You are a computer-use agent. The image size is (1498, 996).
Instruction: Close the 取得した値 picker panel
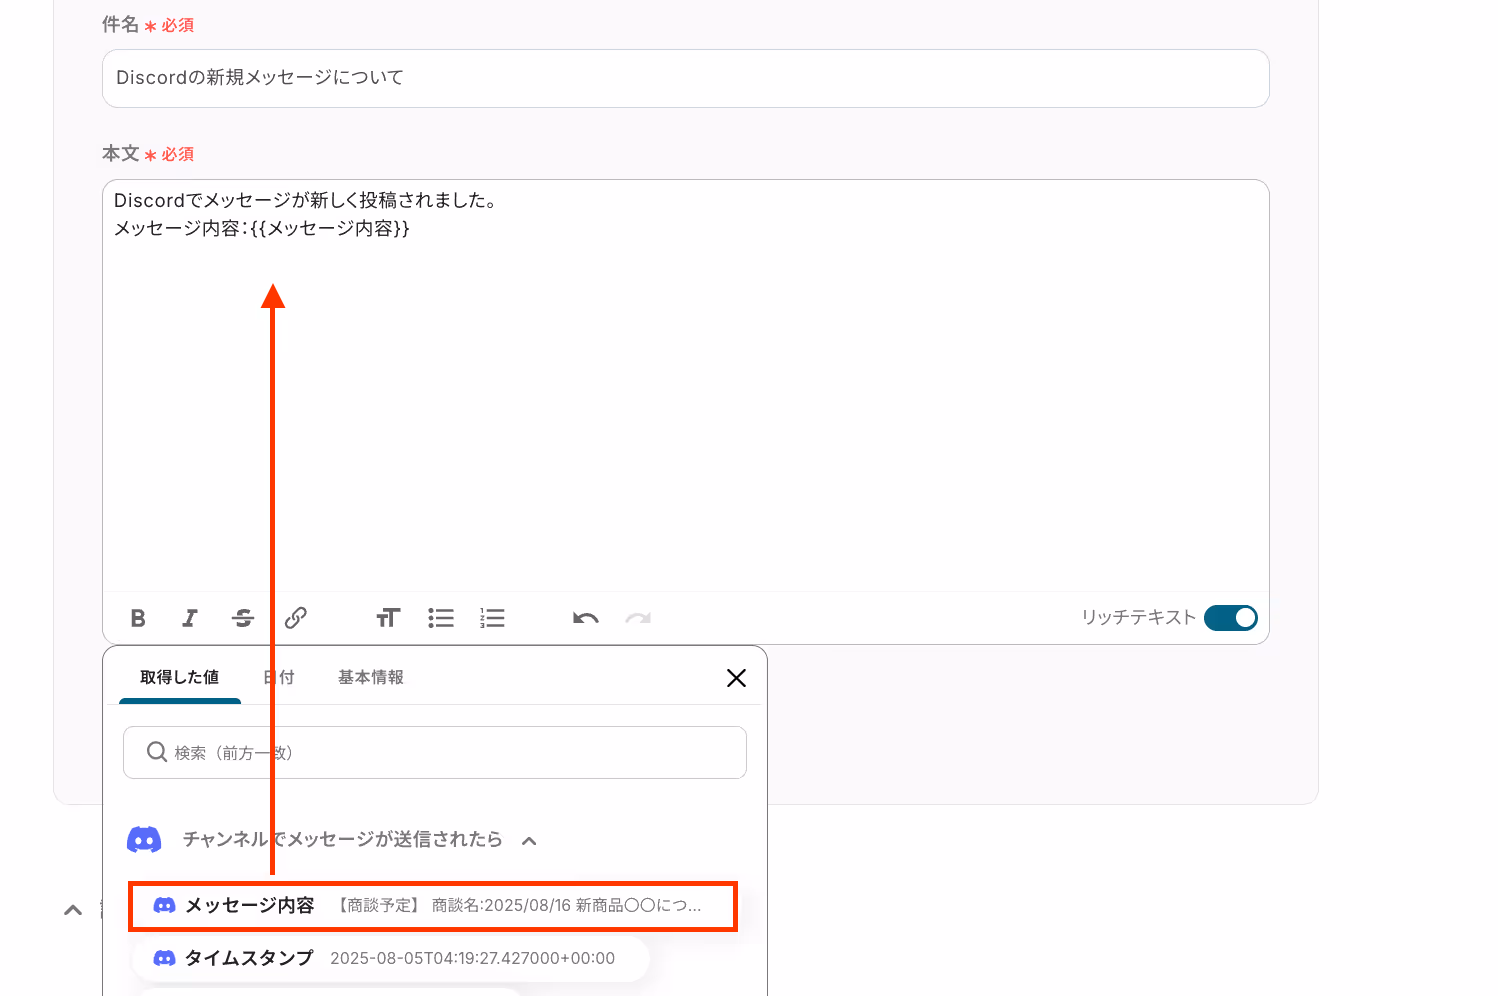coord(737,678)
